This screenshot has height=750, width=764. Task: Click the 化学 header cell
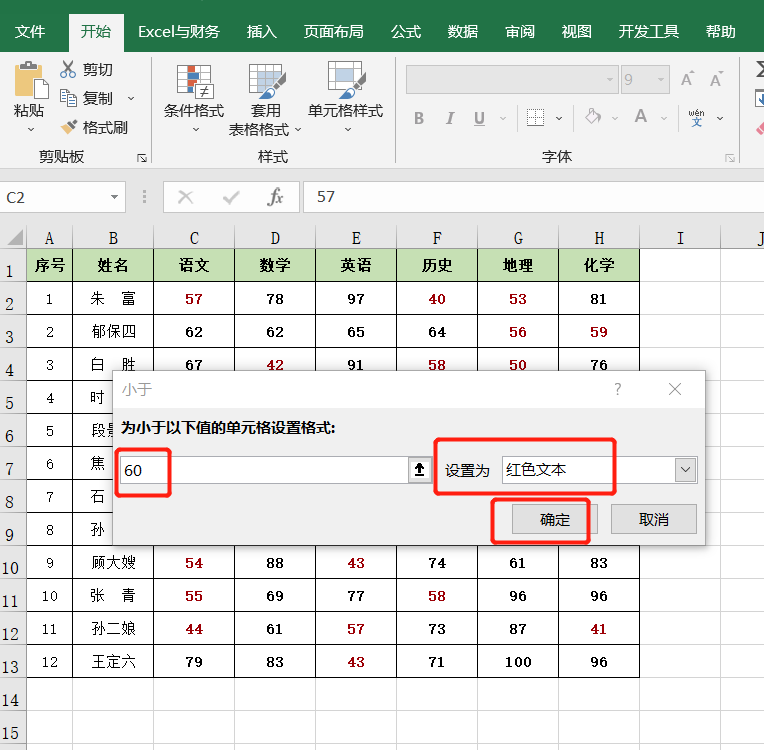click(x=599, y=265)
